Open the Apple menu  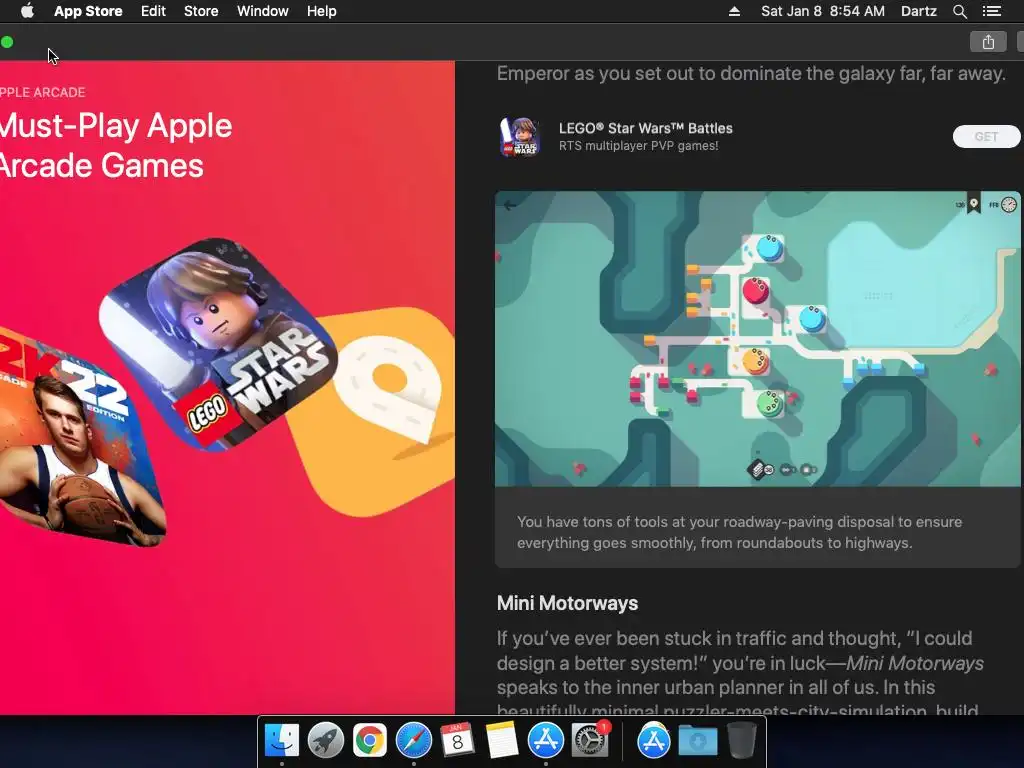[x=27, y=11]
